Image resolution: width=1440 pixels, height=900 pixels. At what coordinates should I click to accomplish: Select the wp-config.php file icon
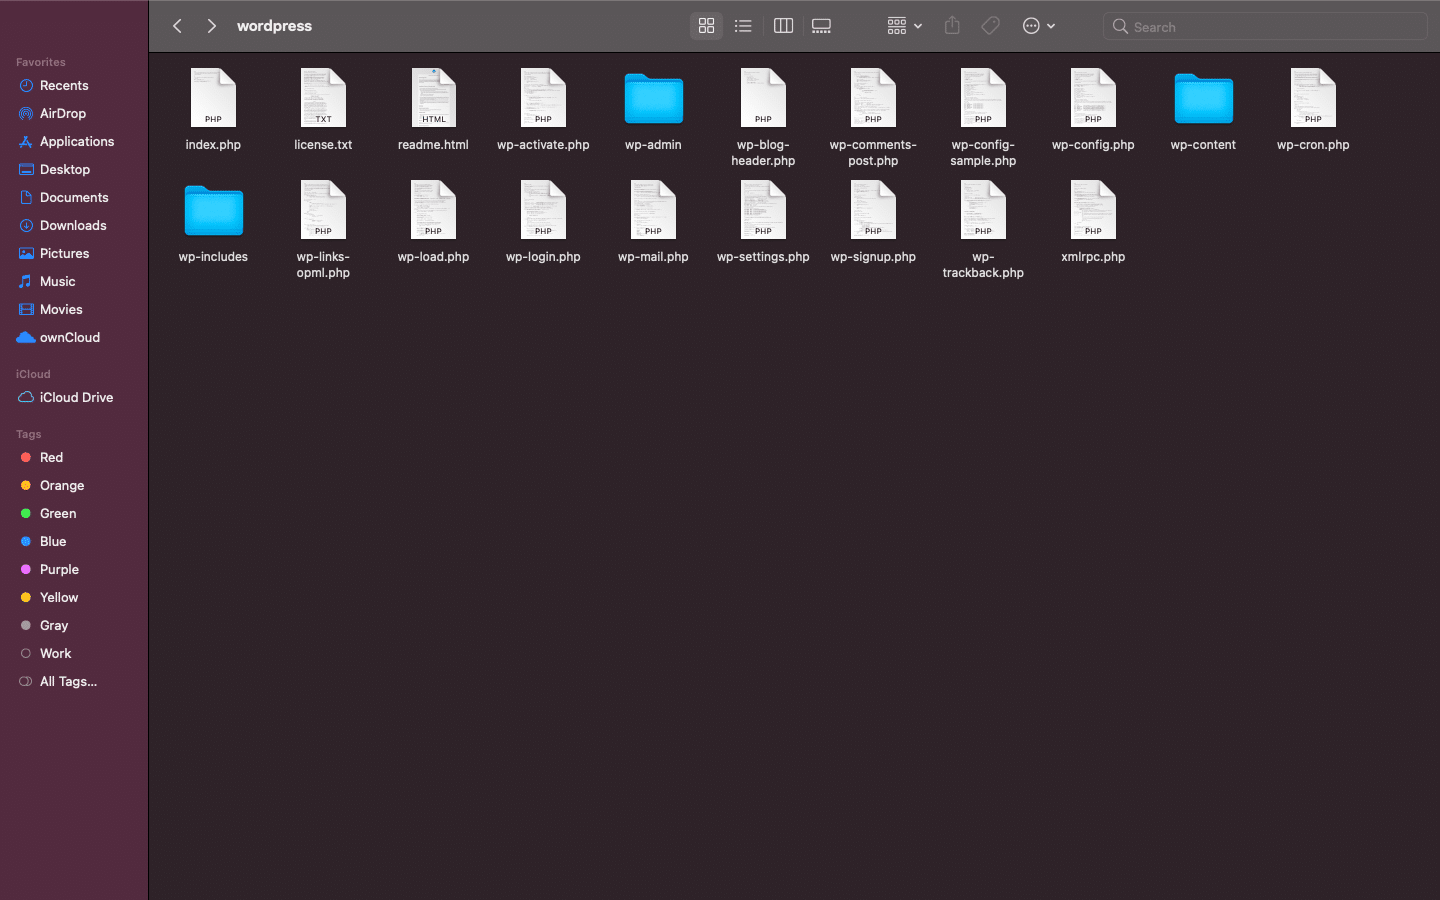pyautogui.click(x=1093, y=98)
